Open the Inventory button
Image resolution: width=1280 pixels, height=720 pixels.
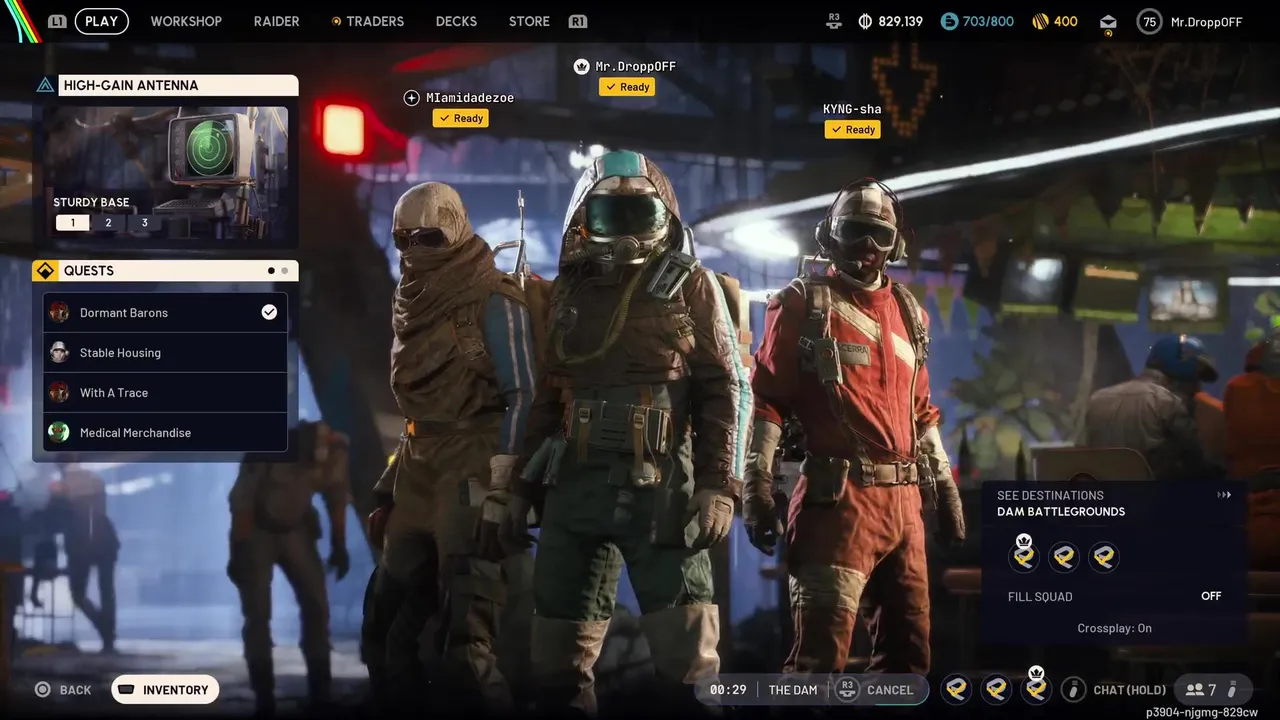click(165, 690)
